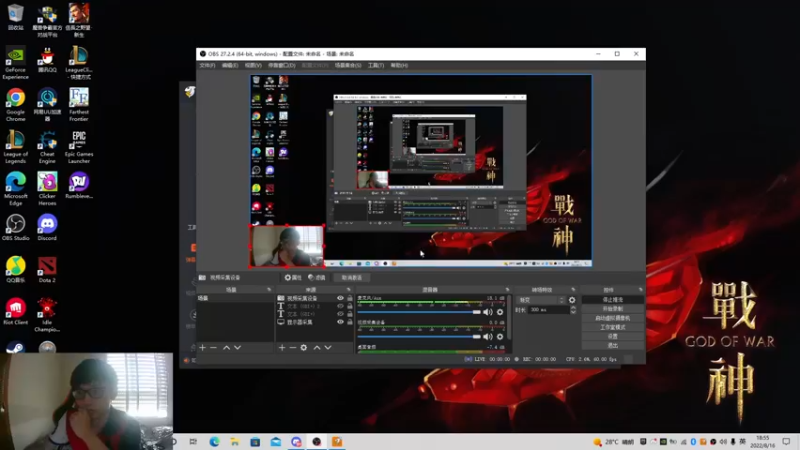
Task: Open the Riot Client desktop shortcut
Action: click(15, 312)
